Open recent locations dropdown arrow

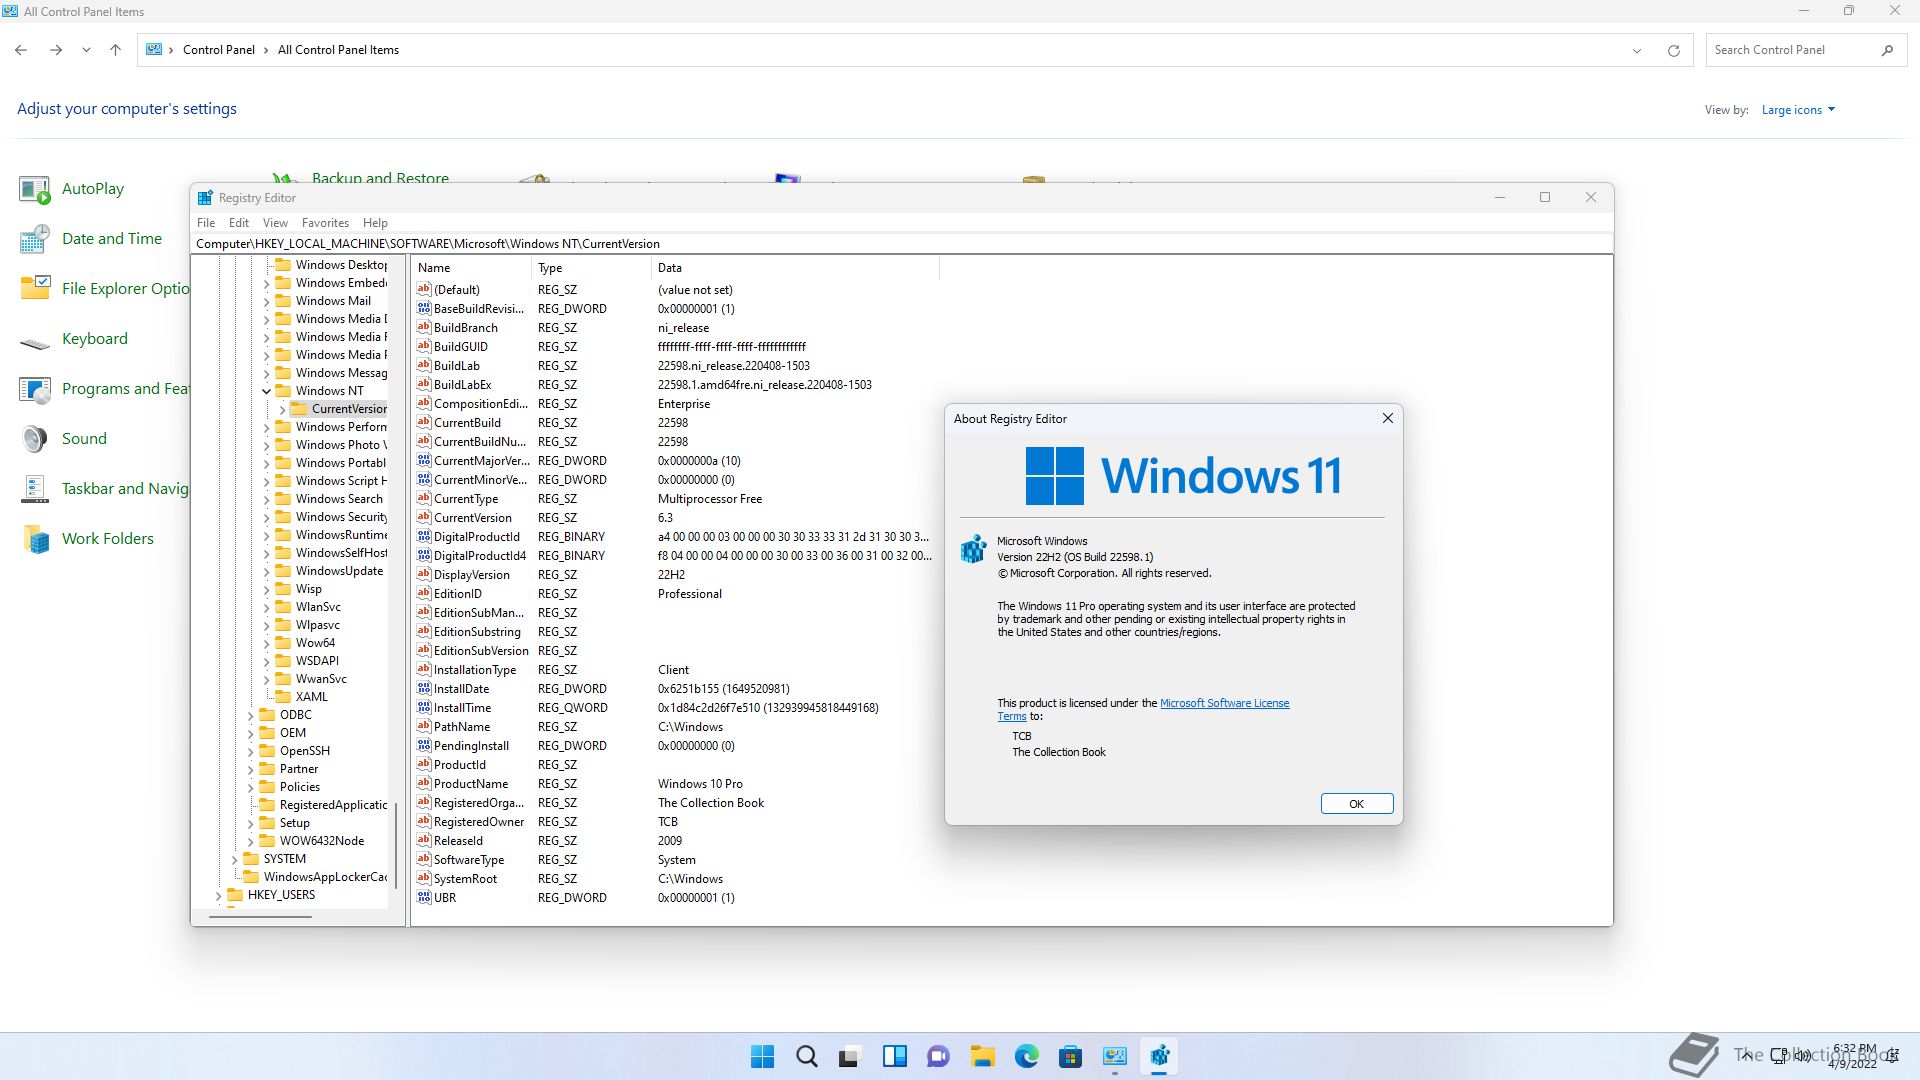point(86,50)
